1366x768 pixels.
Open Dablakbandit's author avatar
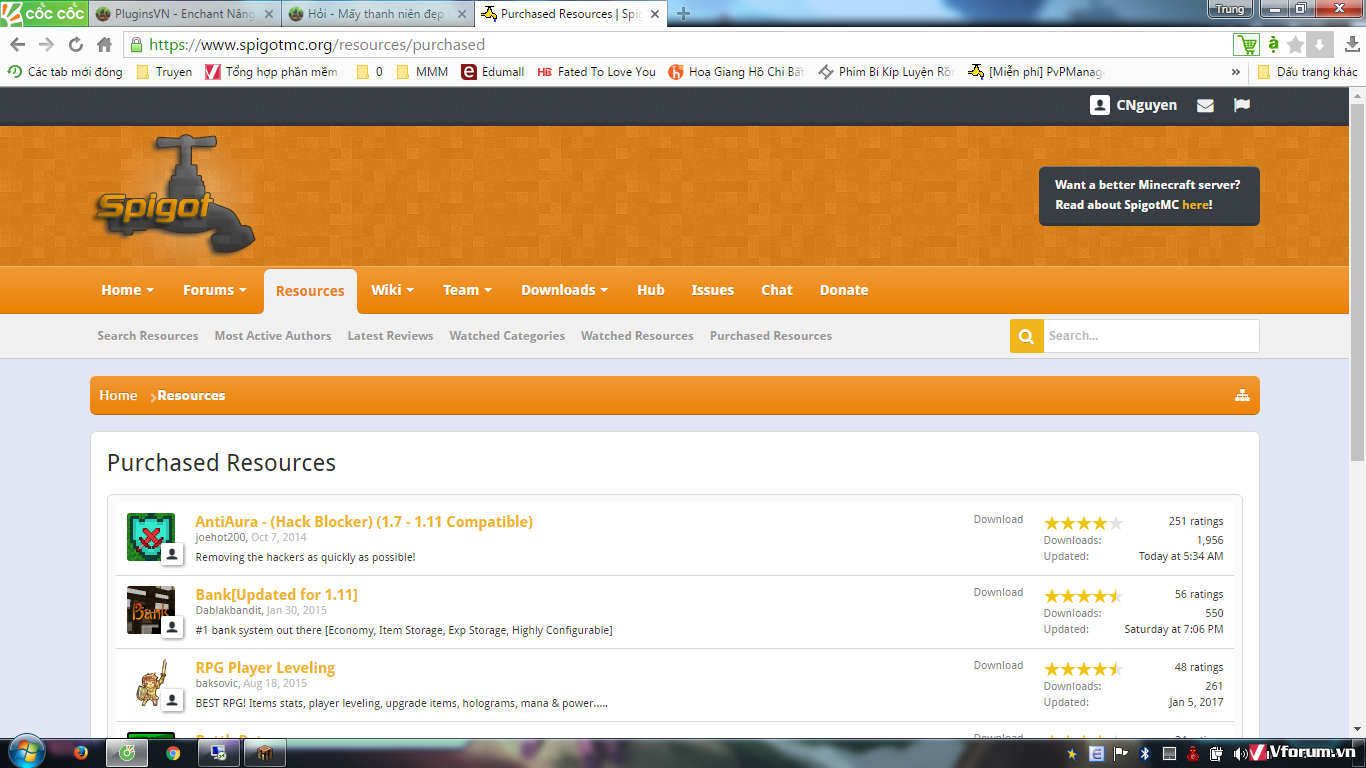[x=172, y=627]
